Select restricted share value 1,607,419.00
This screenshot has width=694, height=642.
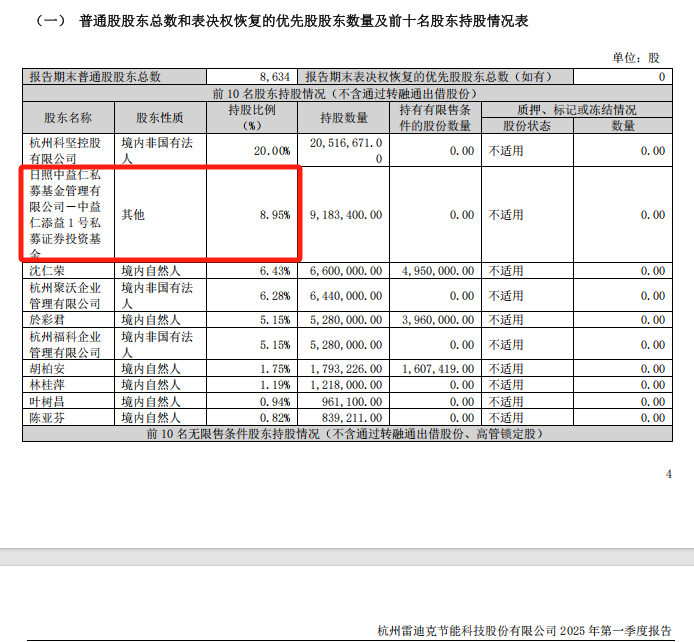(x=438, y=369)
